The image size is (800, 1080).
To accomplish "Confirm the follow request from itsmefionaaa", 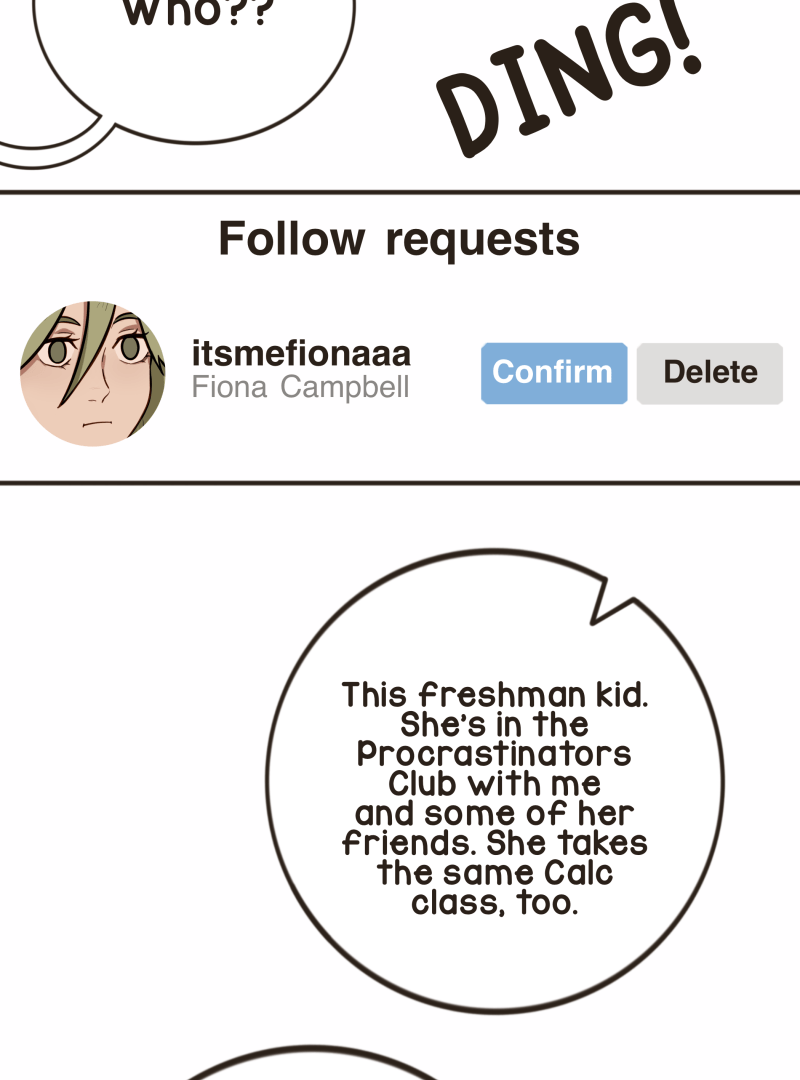I will [x=554, y=373].
